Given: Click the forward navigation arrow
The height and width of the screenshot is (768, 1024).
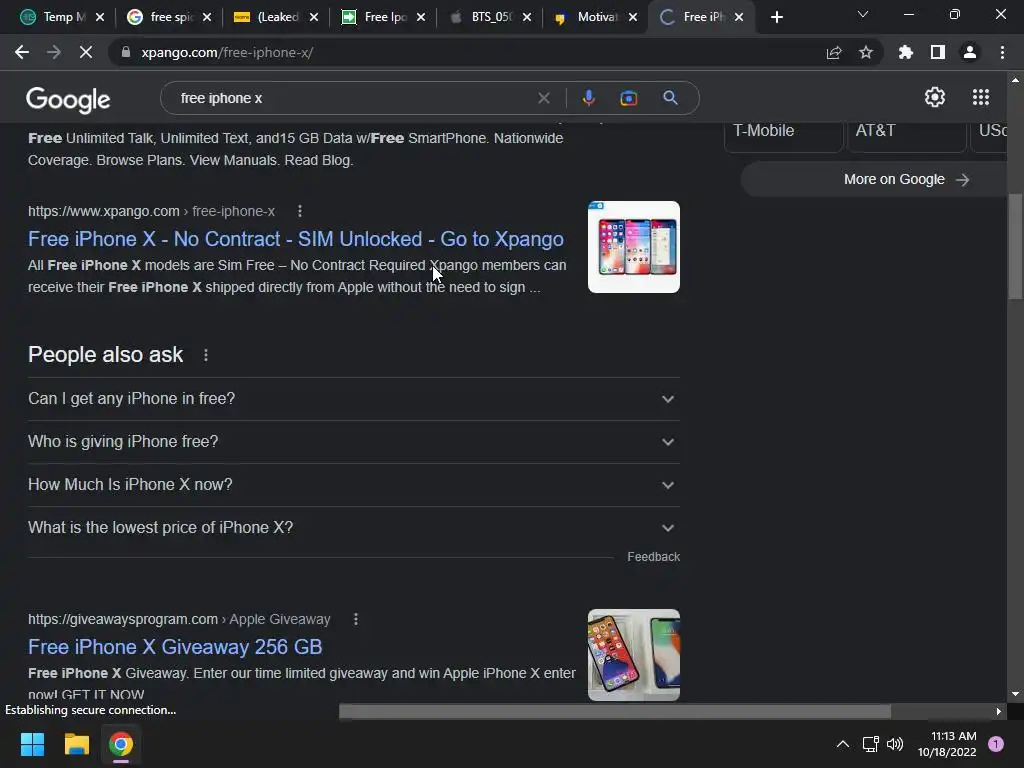Looking at the screenshot, I should pyautogui.click(x=54, y=52).
